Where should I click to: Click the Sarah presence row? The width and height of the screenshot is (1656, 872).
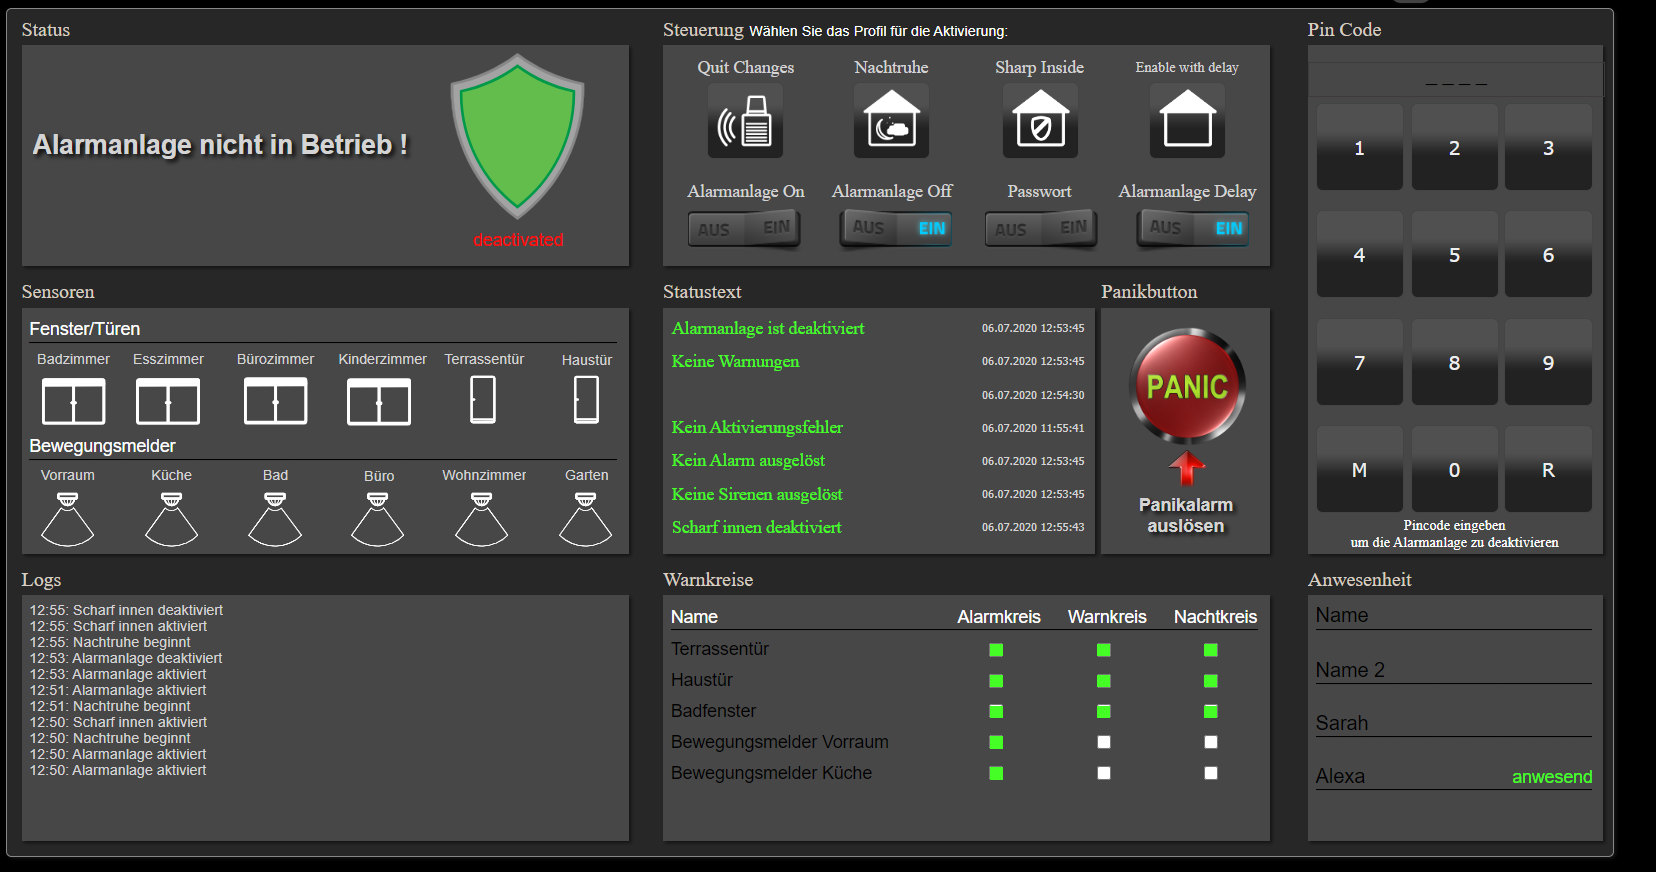[x=1454, y=723]
